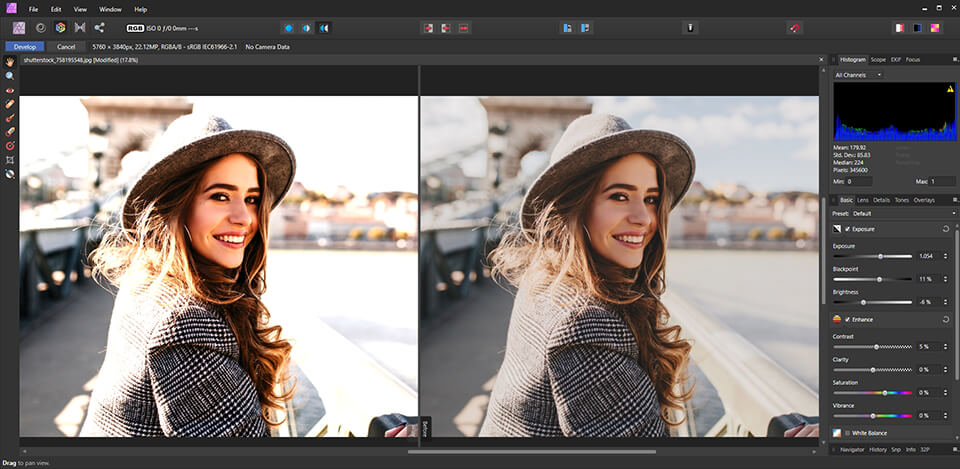Viewport: 960px width, 469px height.
Task: Toggle the clipped tones indicator icon
Action: [x=935, y=28]
